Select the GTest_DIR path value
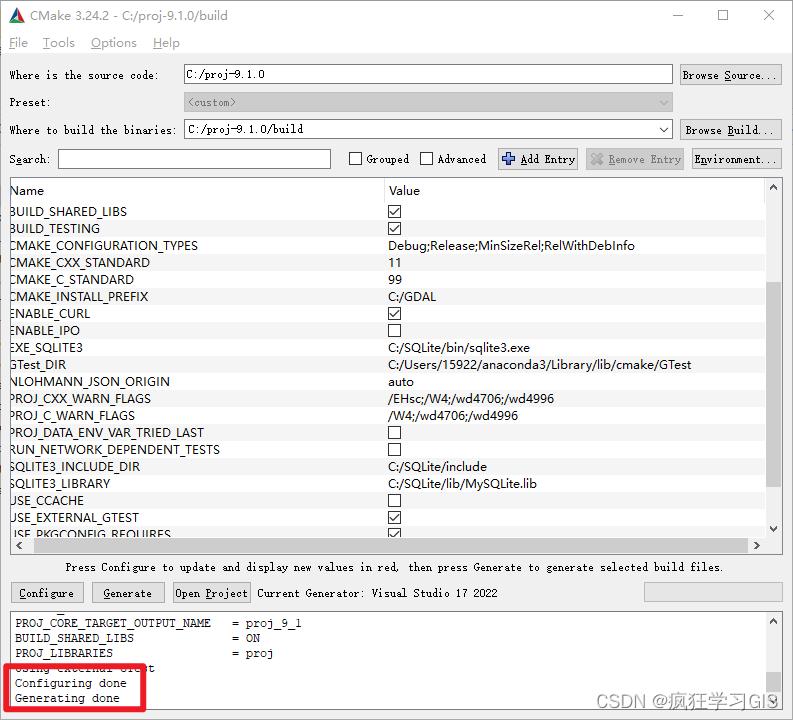The image size is (793, 720). pyautogui.click(x=539, y=365)
